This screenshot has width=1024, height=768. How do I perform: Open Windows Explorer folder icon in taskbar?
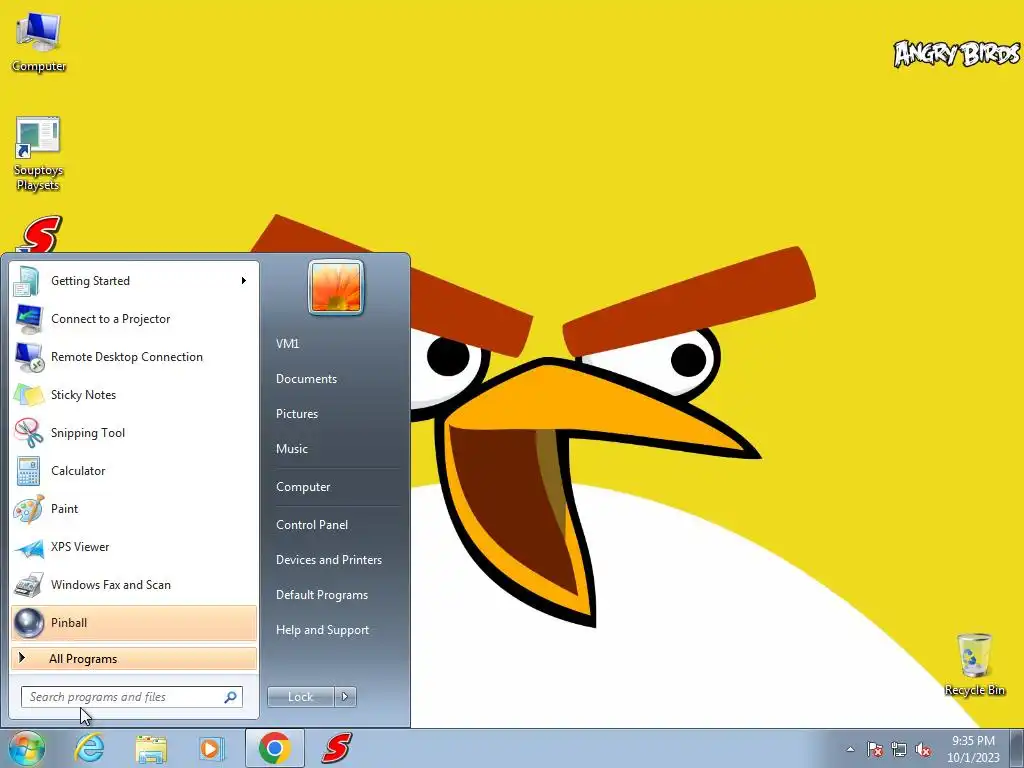(151, 748)
